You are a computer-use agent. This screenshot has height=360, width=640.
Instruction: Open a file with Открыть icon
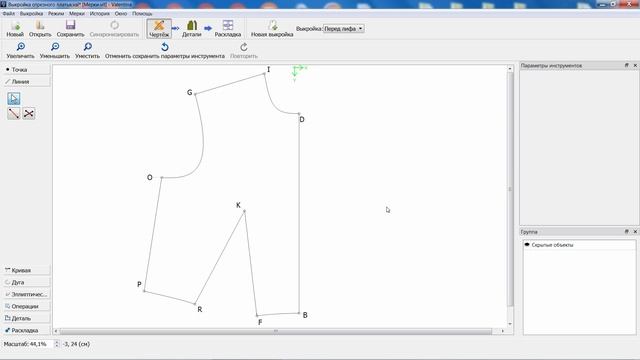pyautogui.click(x=40, y=29)
